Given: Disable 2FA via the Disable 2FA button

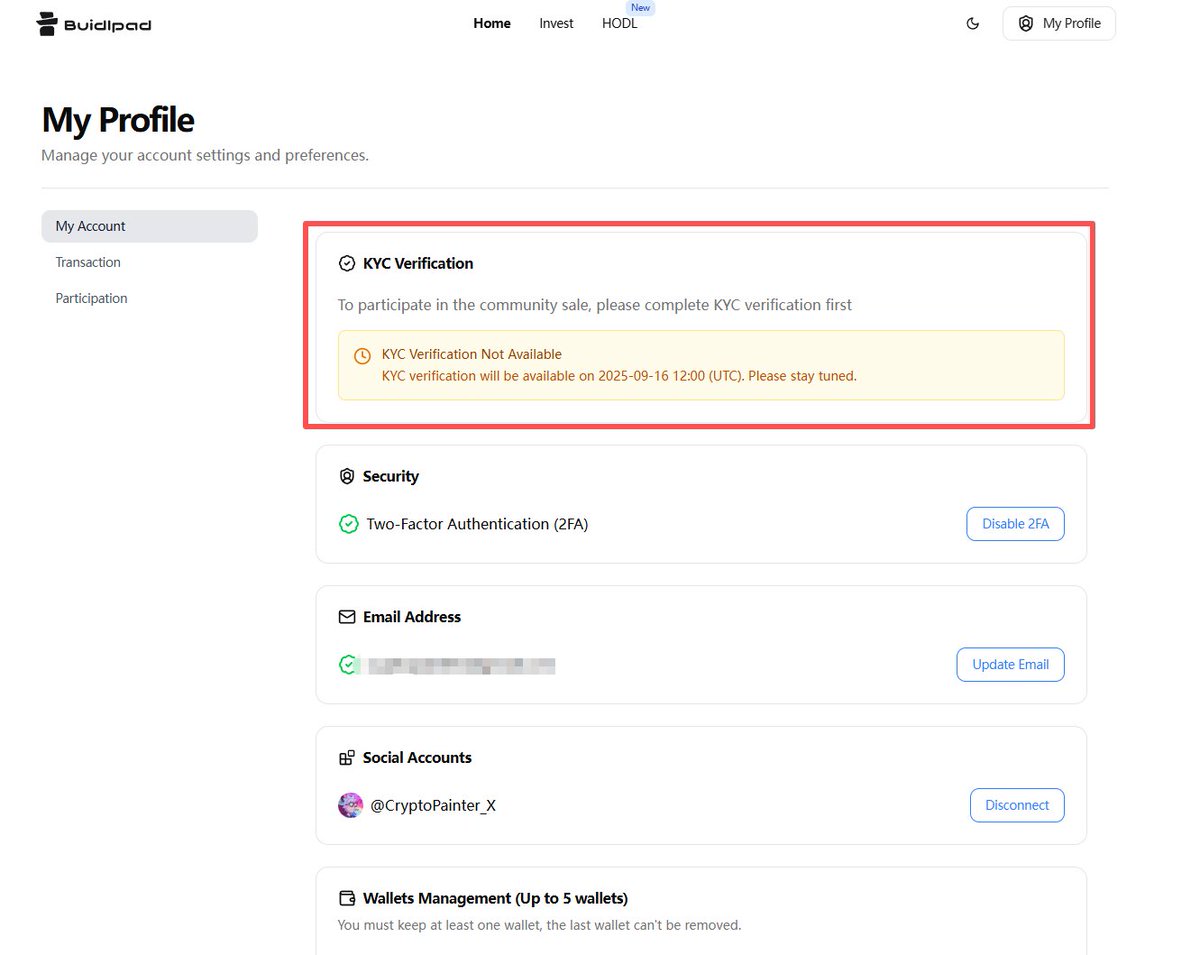Looking at the screenshot, I should (1015, 524).
